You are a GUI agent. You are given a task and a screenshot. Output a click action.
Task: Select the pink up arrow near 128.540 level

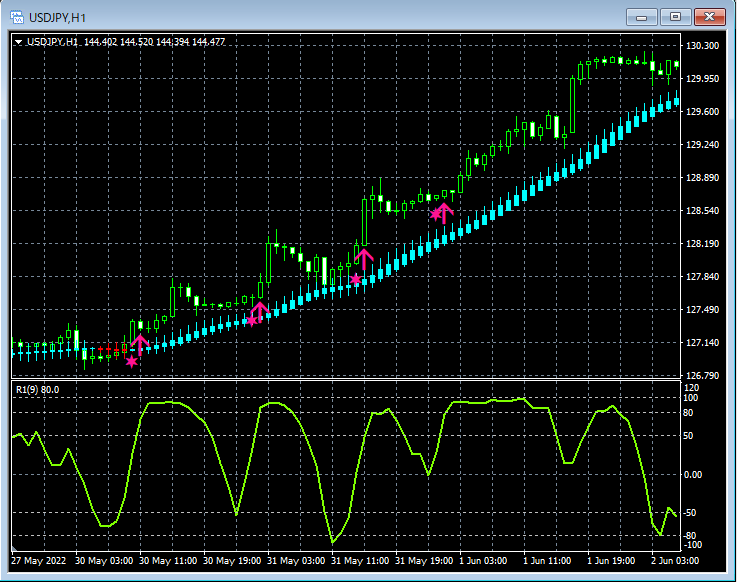pyautogui.click(x=444, y=213)
